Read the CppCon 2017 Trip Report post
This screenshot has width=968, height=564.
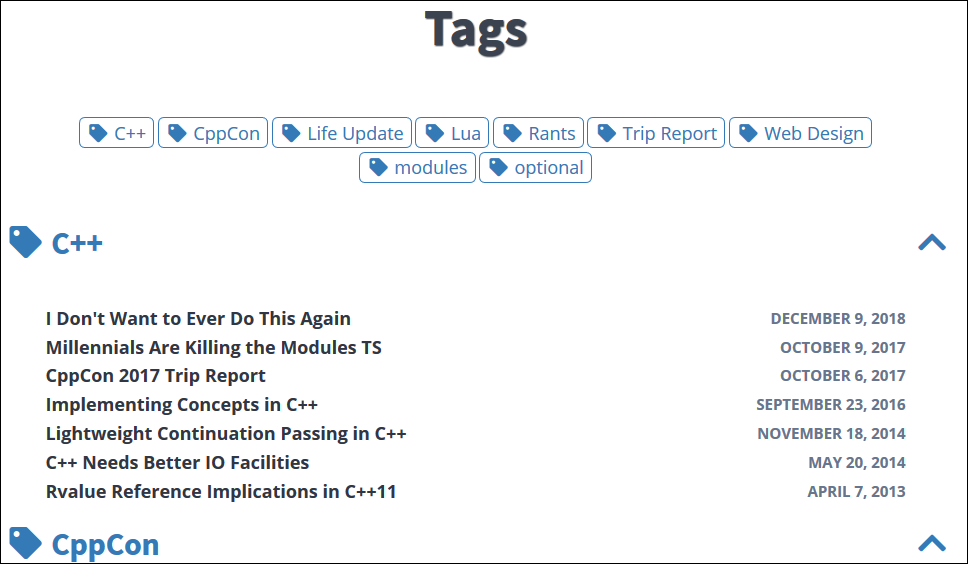click(156, 376)
